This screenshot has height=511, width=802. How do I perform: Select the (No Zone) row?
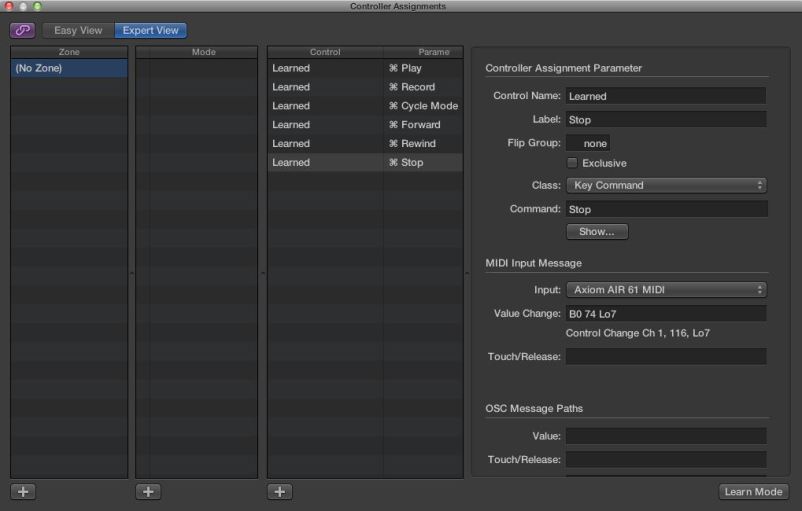coord(69,68)
